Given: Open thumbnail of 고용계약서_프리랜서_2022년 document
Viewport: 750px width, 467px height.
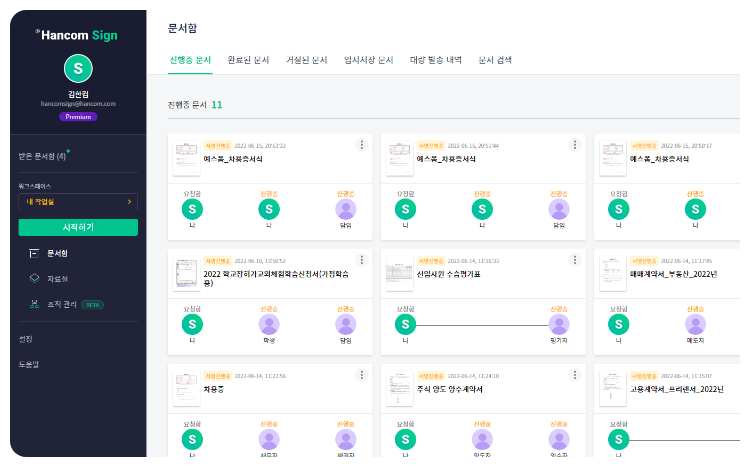Looking at the screenshot, I should [613, 389].
